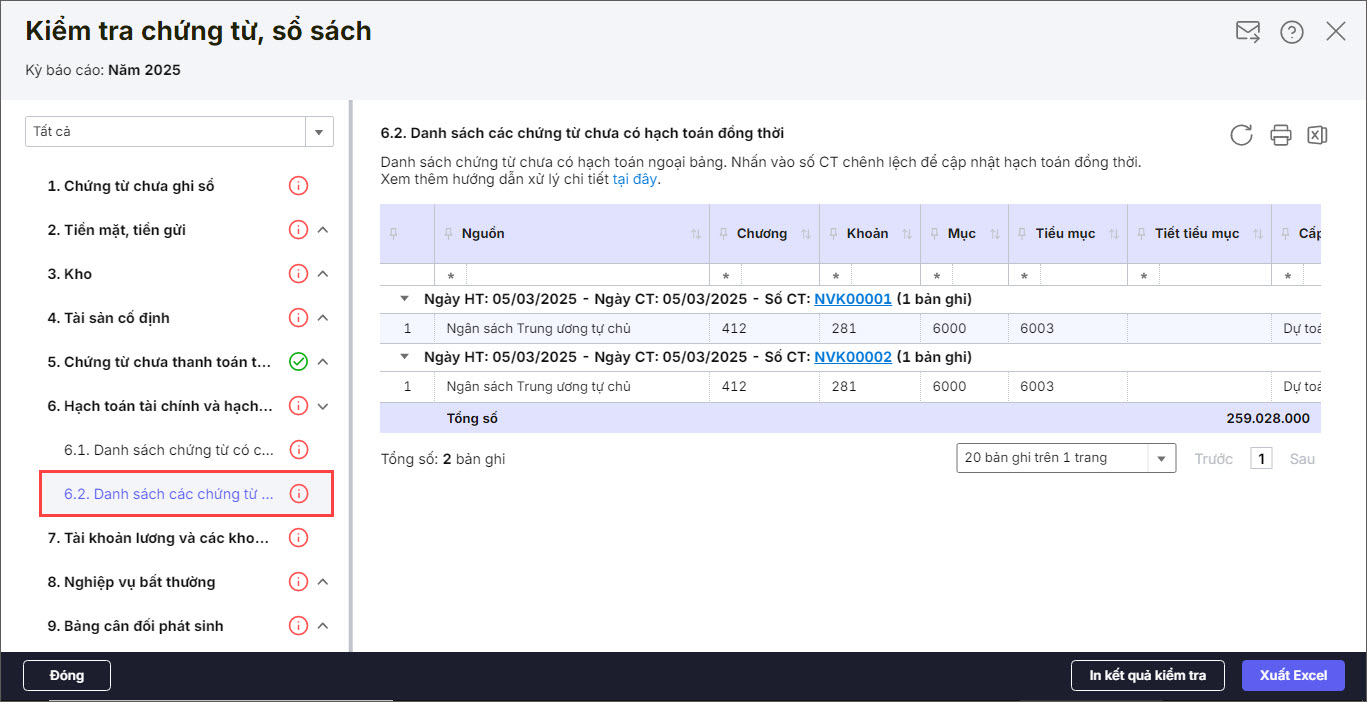Viewport: 1367px width, 702px height.
Task: Expand the Tiền mặt, tiền gửi section
Action: [x=323, y=230]
